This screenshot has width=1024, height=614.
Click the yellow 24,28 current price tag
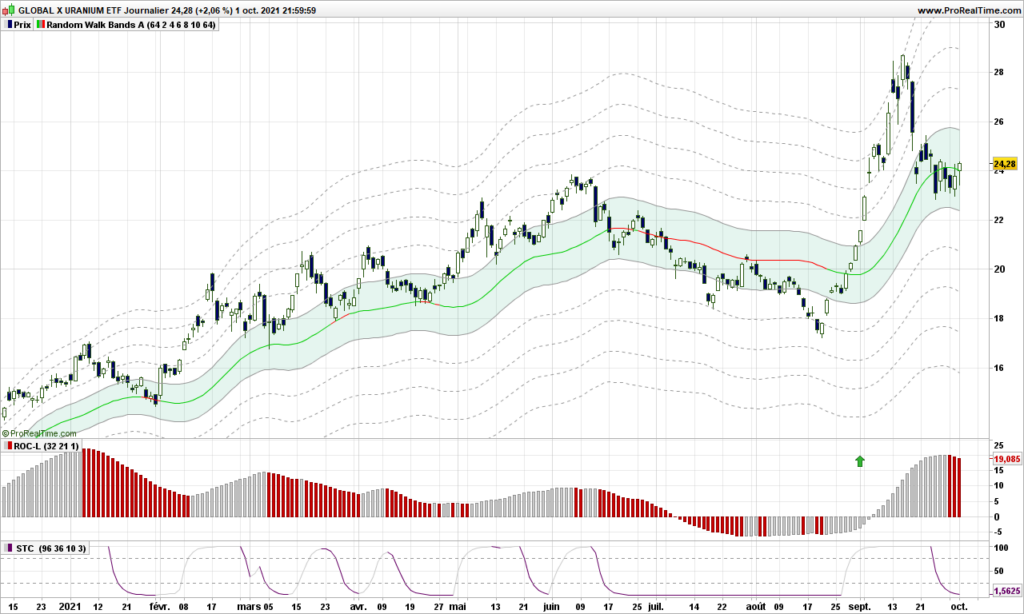pyautogui.click(x=1004, y=164)
